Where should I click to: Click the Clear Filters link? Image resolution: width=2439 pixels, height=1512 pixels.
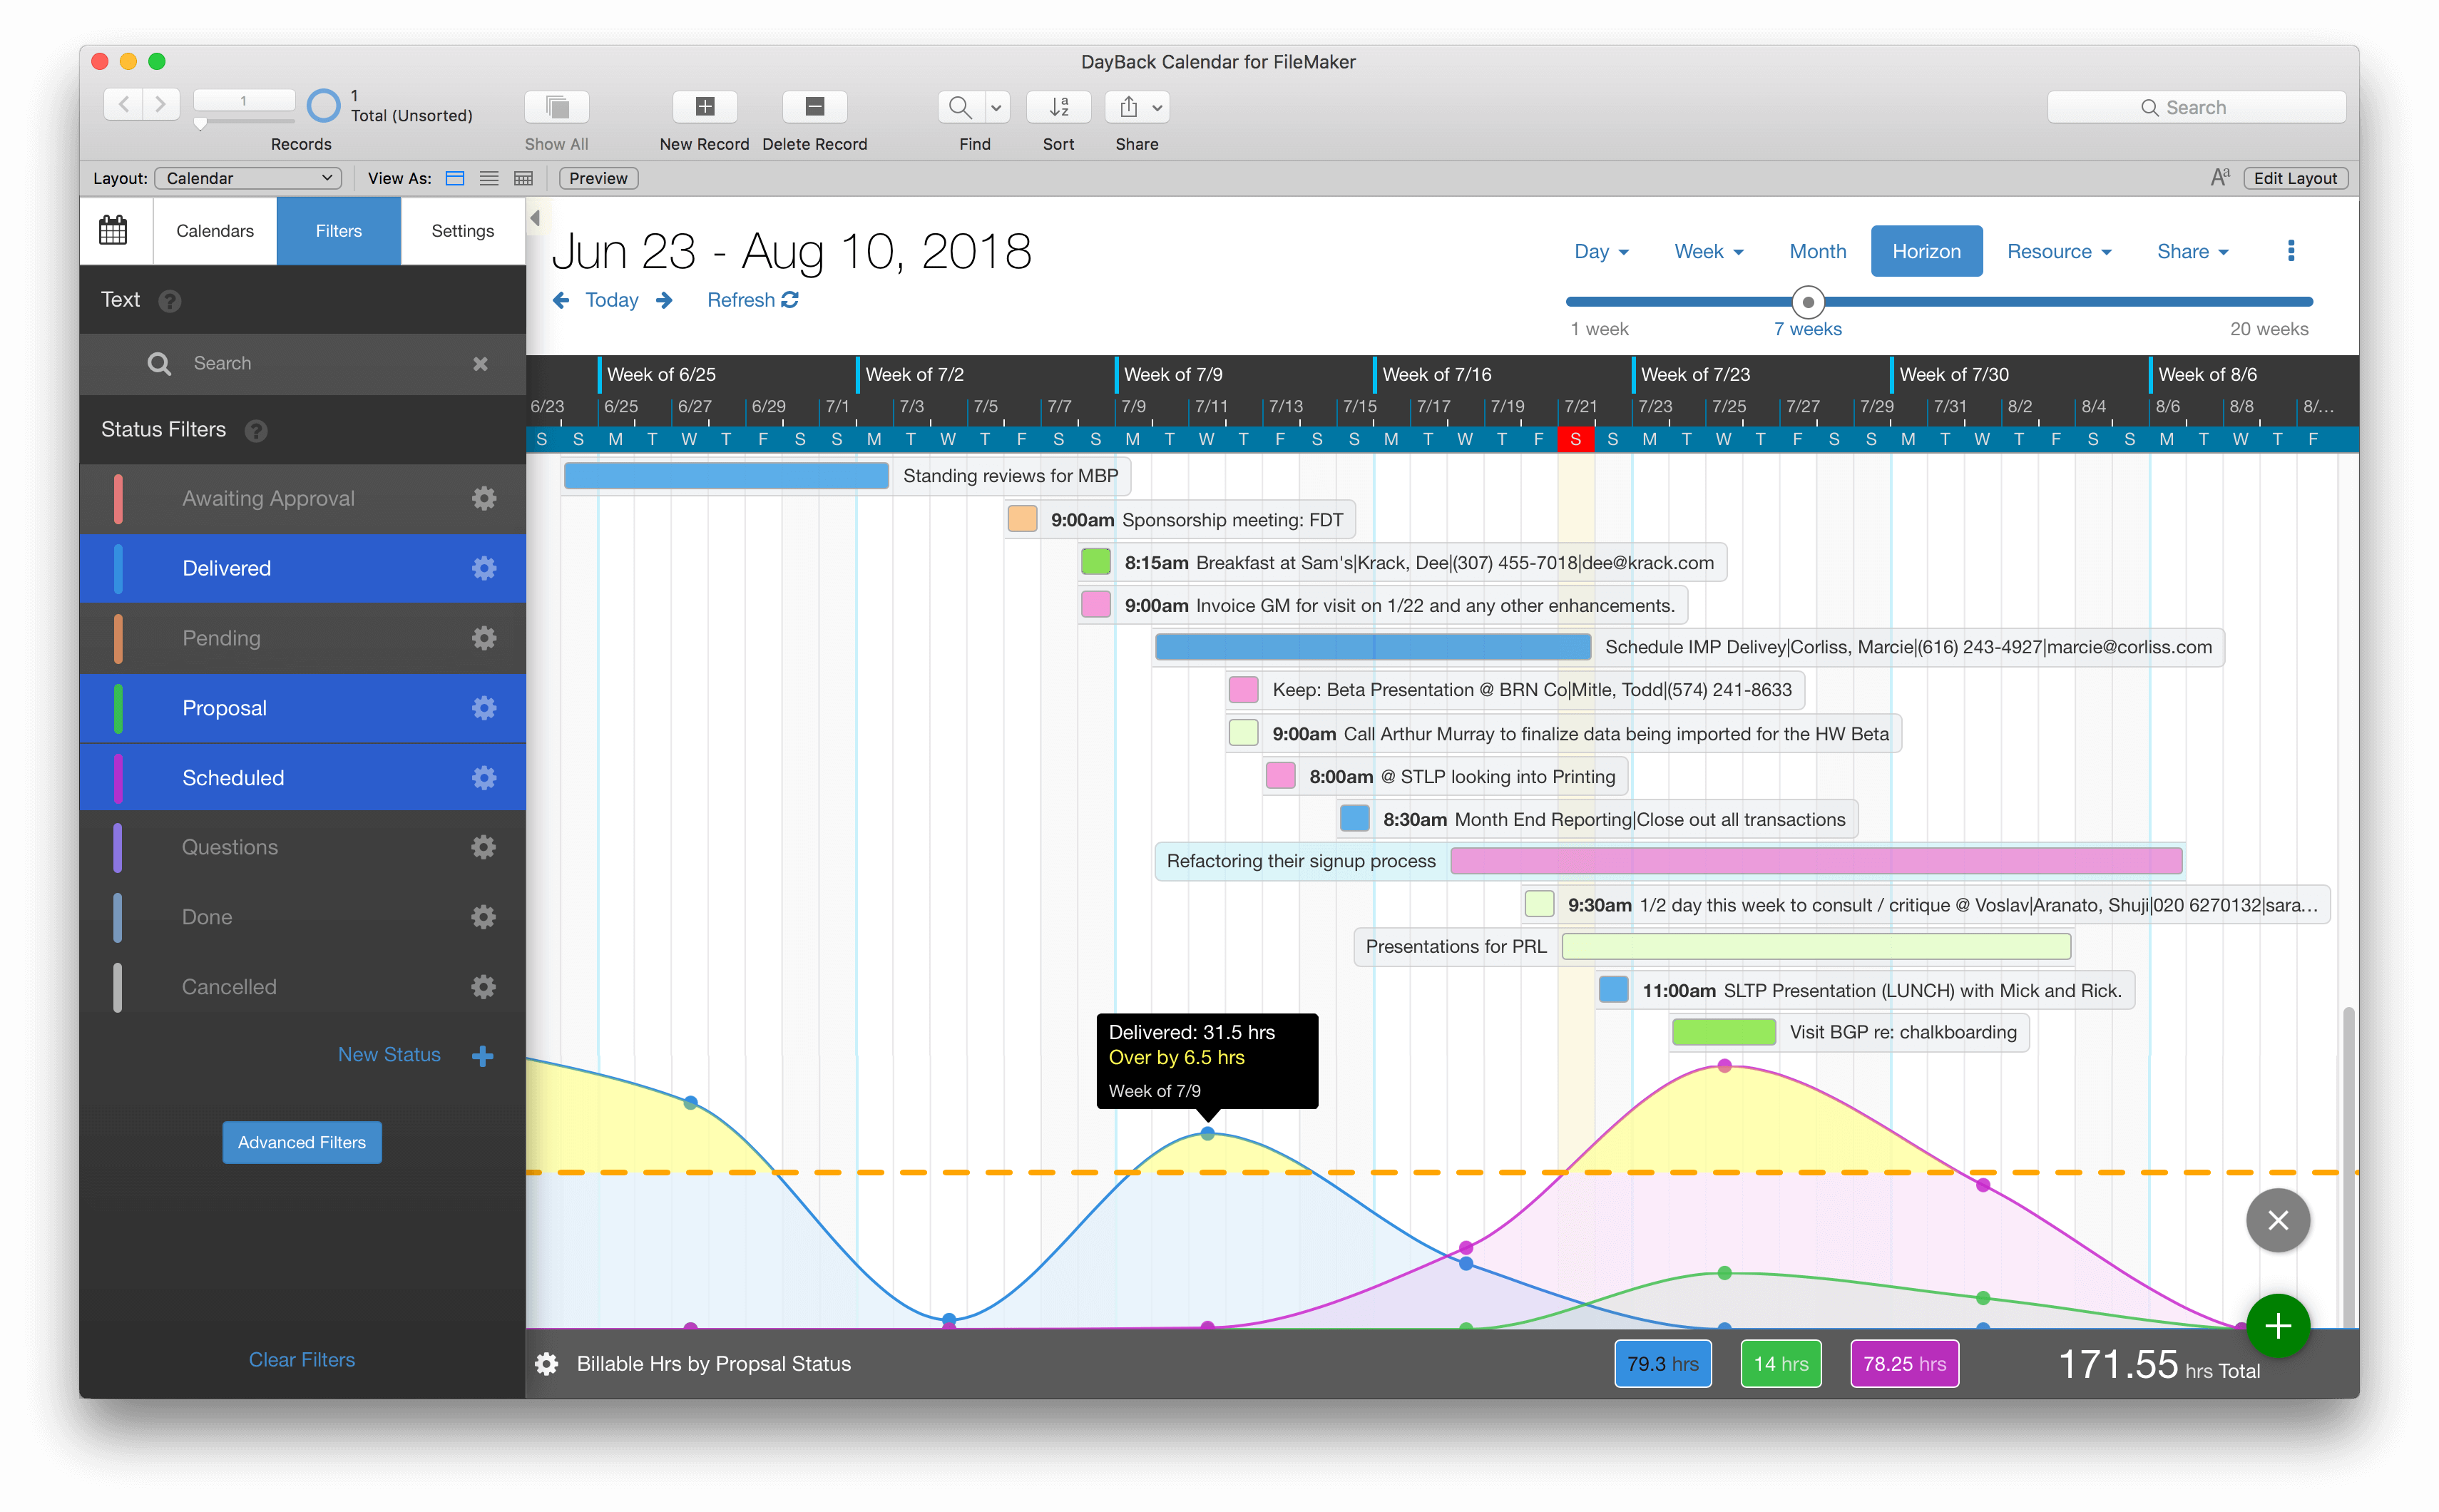pos(302,1360)
